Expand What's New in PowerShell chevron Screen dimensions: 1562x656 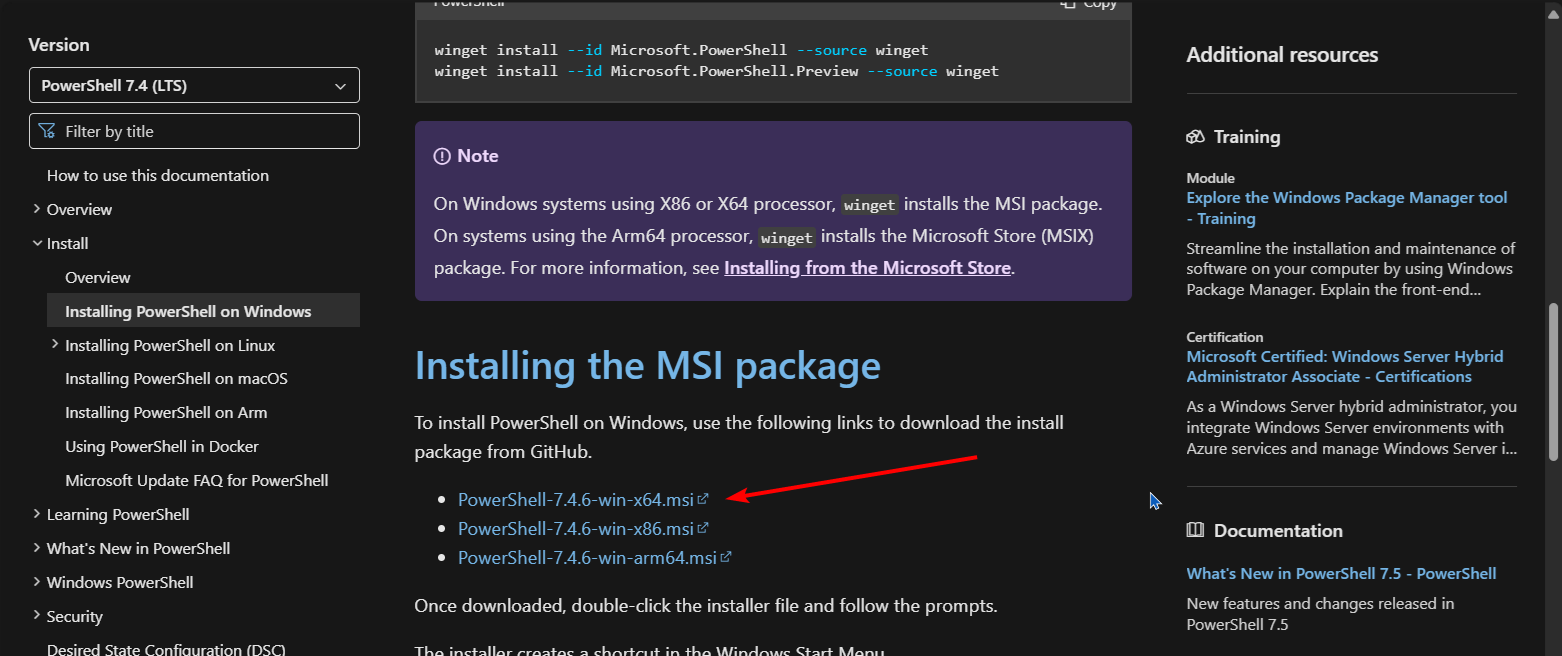(37, 548)
